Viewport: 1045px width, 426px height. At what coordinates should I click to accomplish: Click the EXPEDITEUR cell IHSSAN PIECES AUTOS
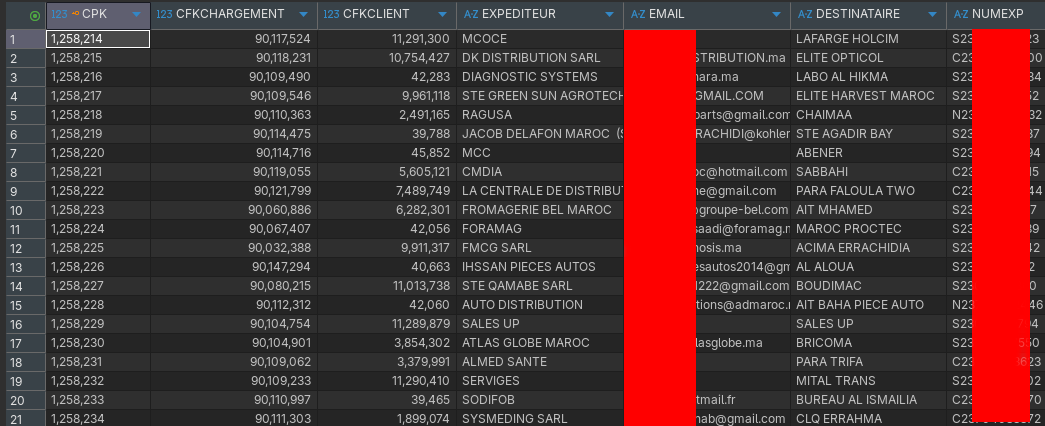pos(540,267)
